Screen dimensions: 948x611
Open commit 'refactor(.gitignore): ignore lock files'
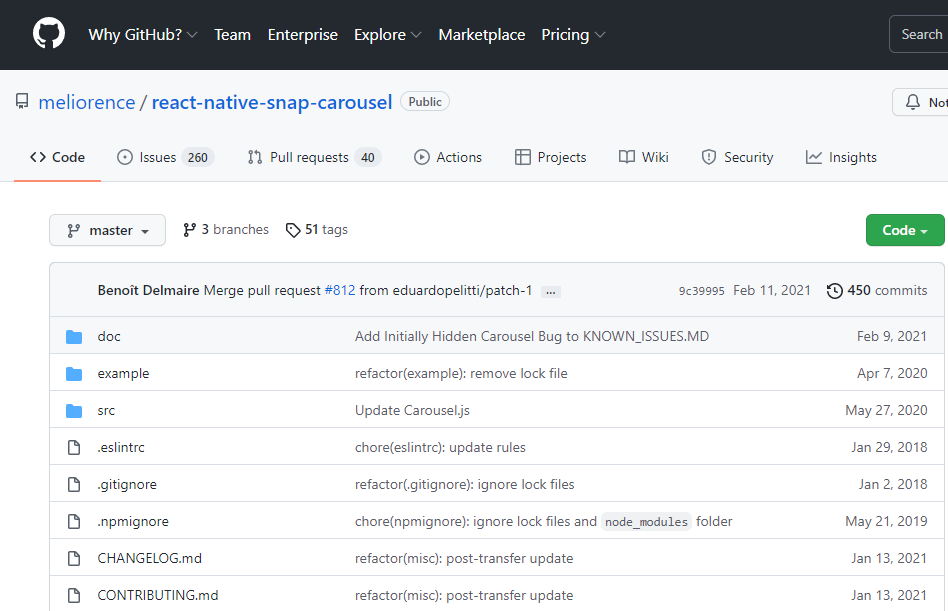coord(465,485)
